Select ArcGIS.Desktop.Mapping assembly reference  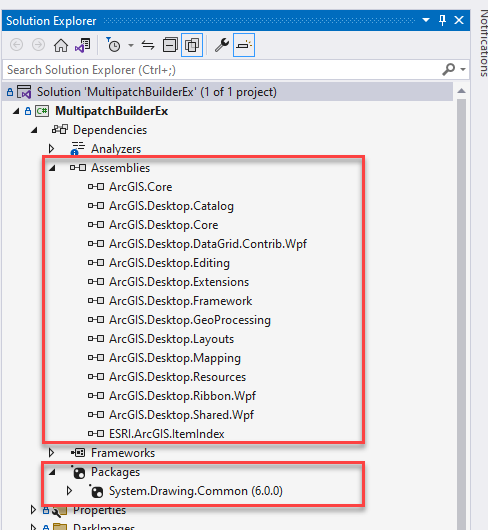pyautogui.click(x=175, y=358)
